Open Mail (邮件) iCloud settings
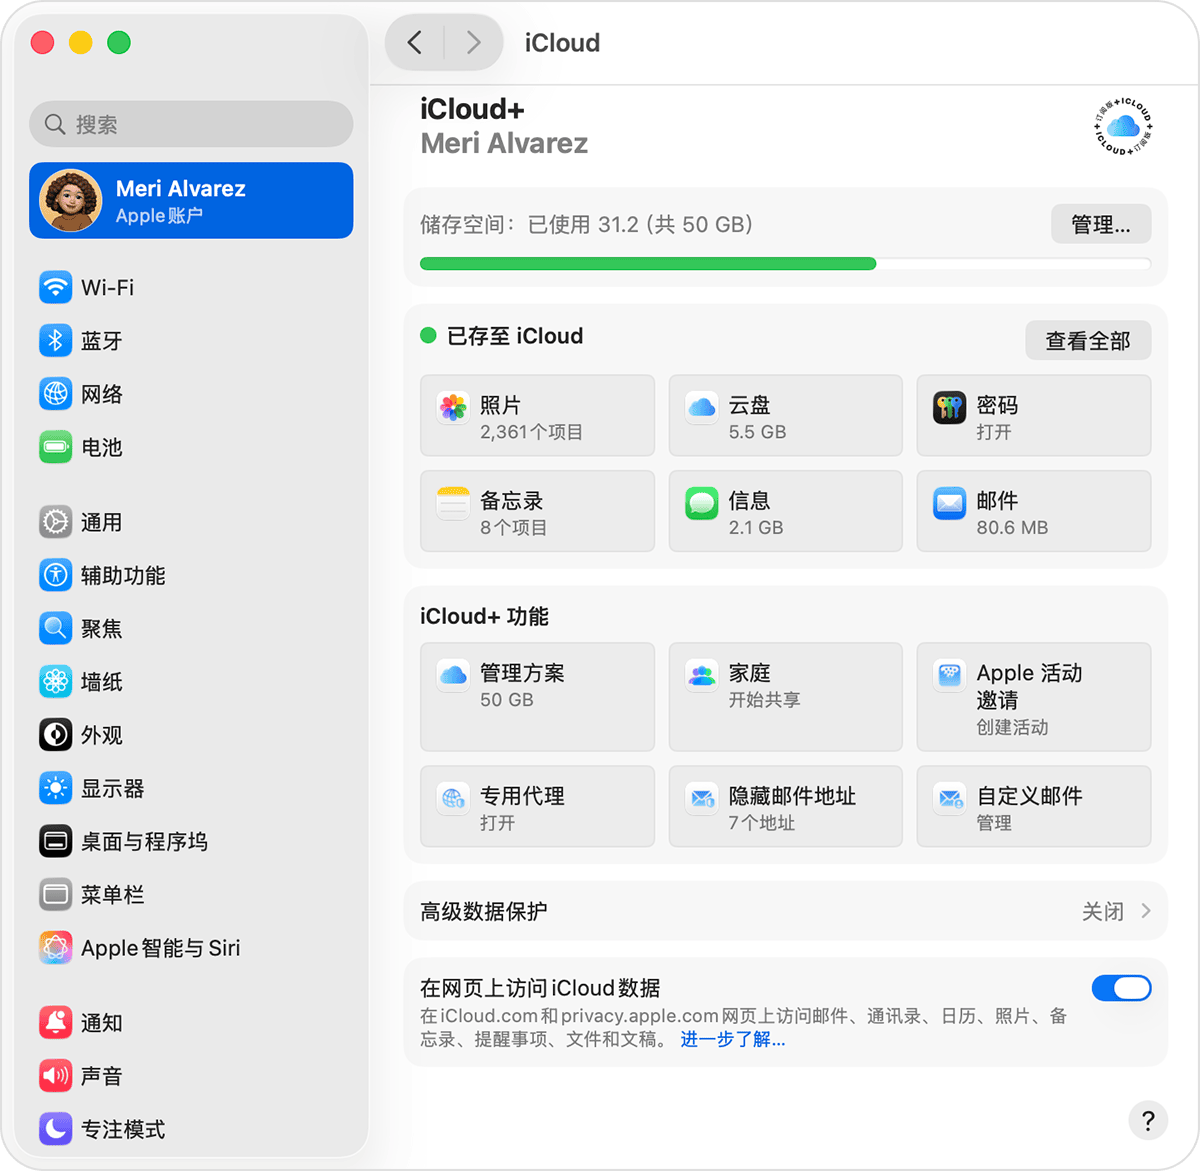 pos(1033,511)
